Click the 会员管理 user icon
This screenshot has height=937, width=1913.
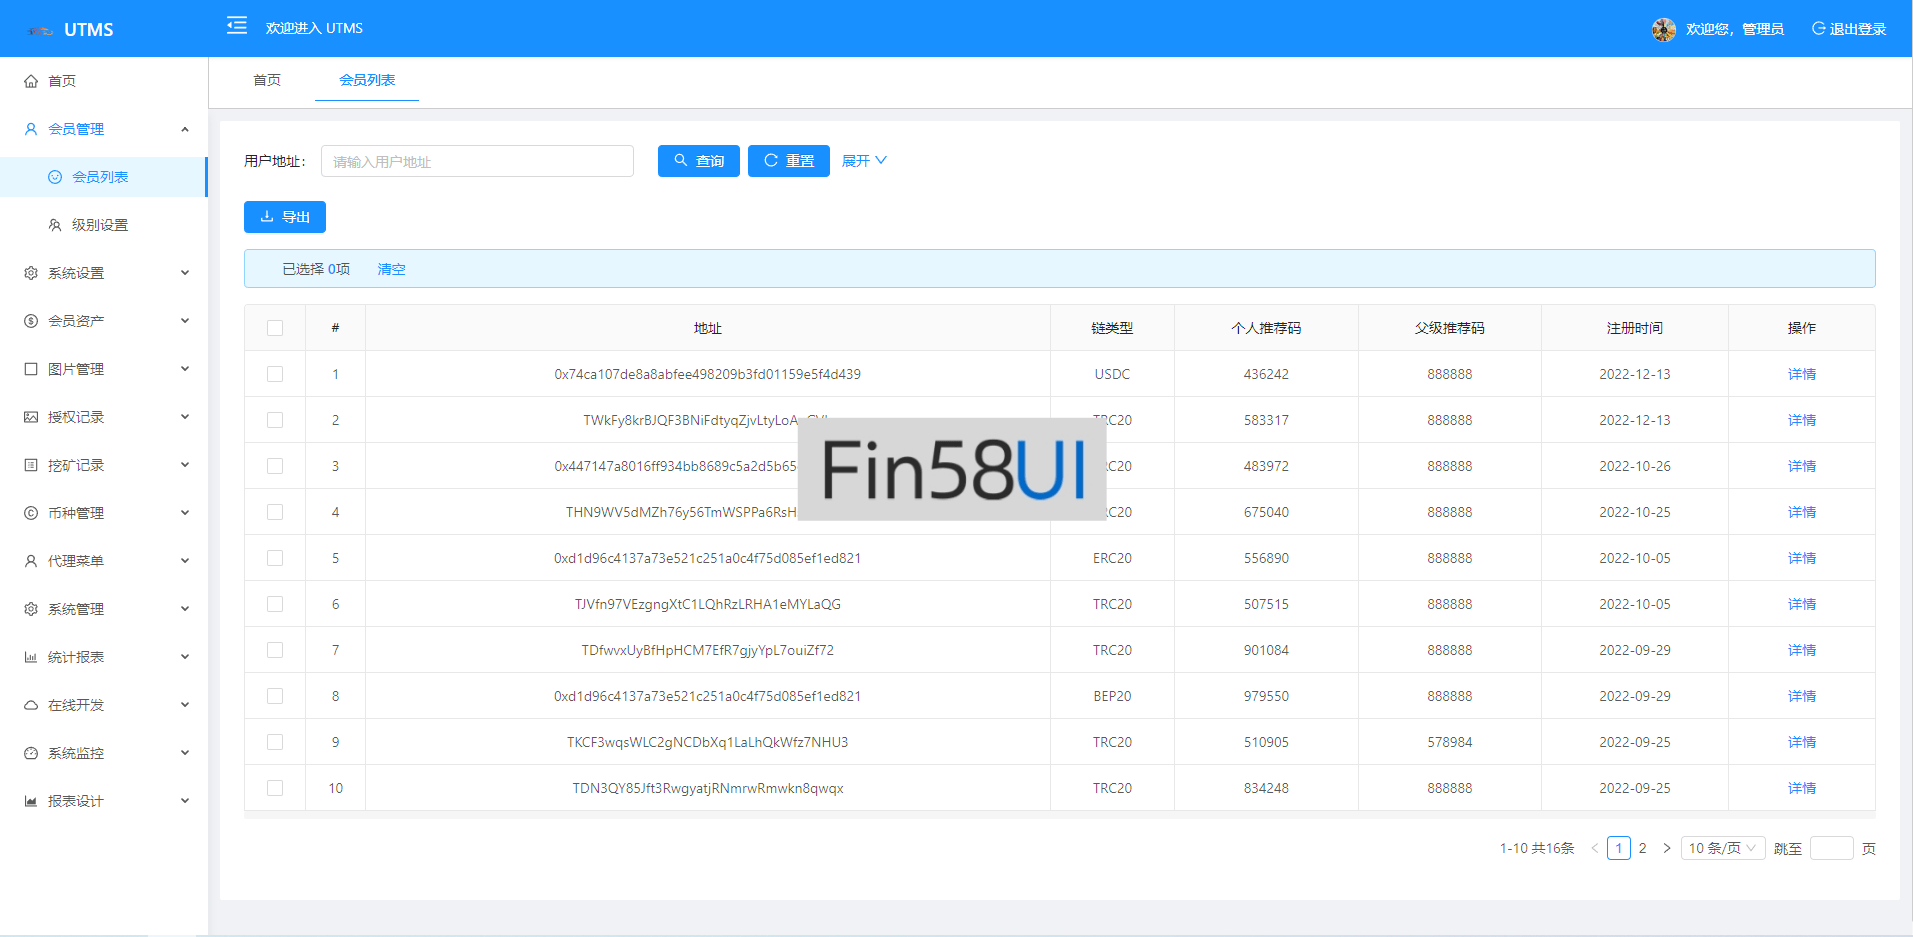[31, 129]
